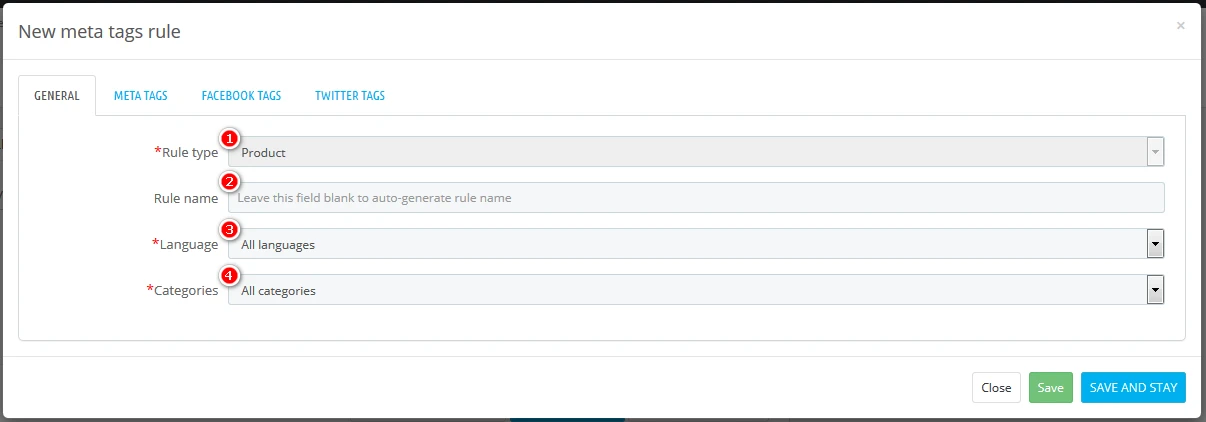
Task: Click the X icon to dismiss the dialog
Action: [x=1180, y=26]
